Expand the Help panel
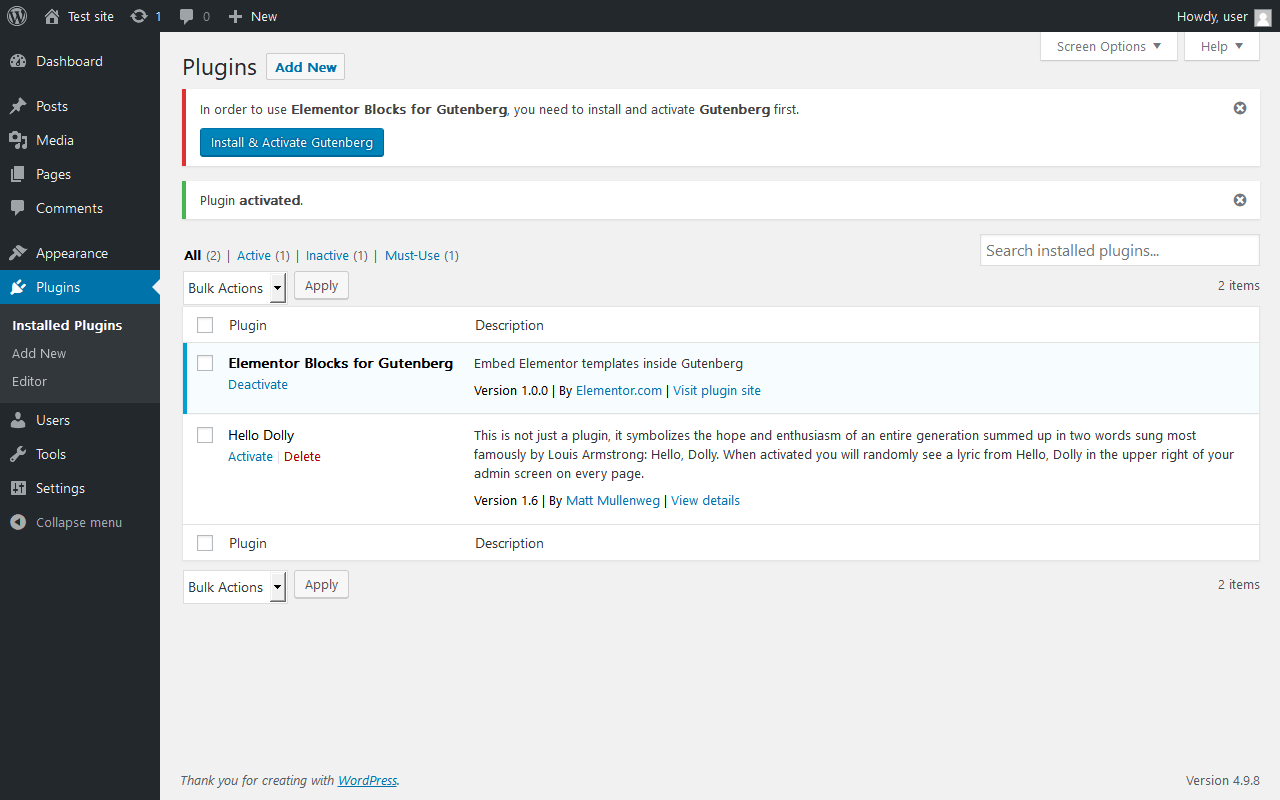 click(1222, 46)
